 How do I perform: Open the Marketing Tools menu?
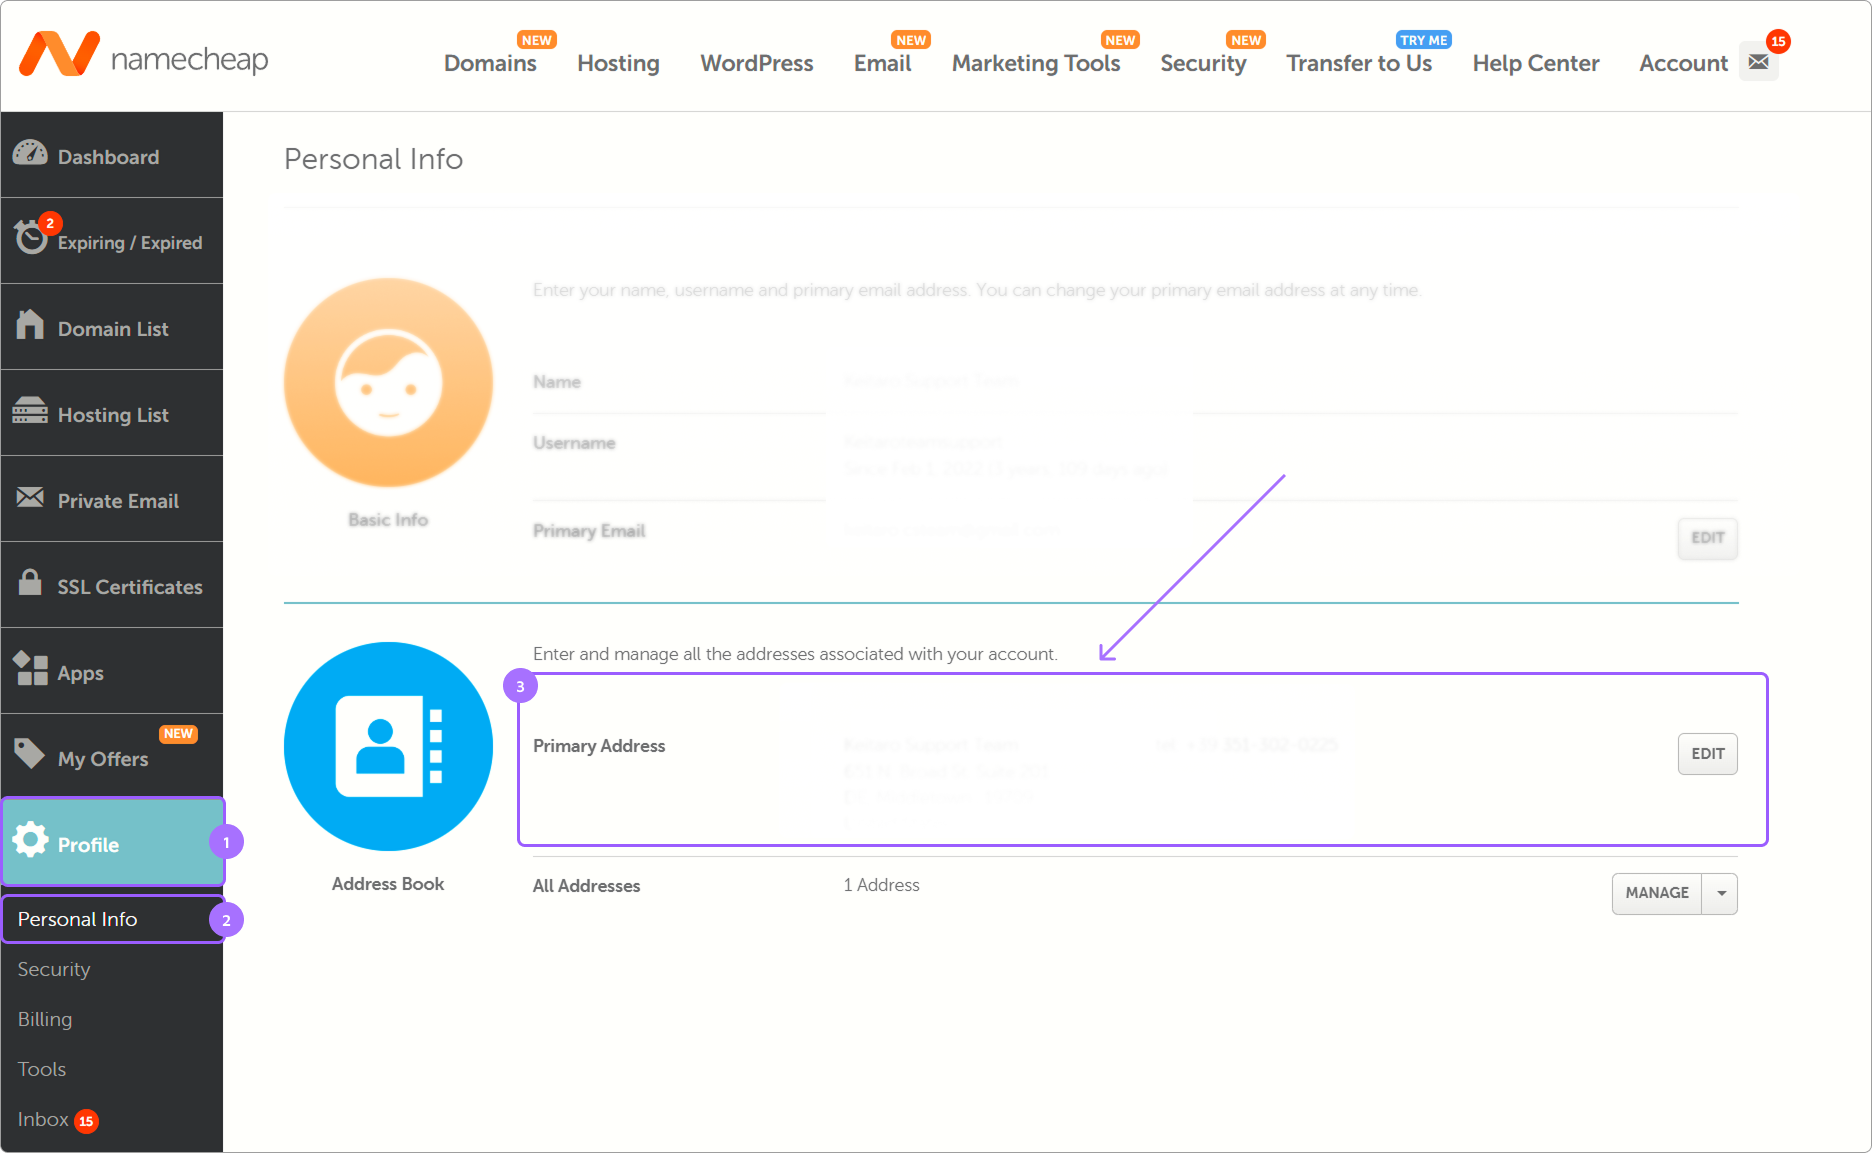[1036, 63]
